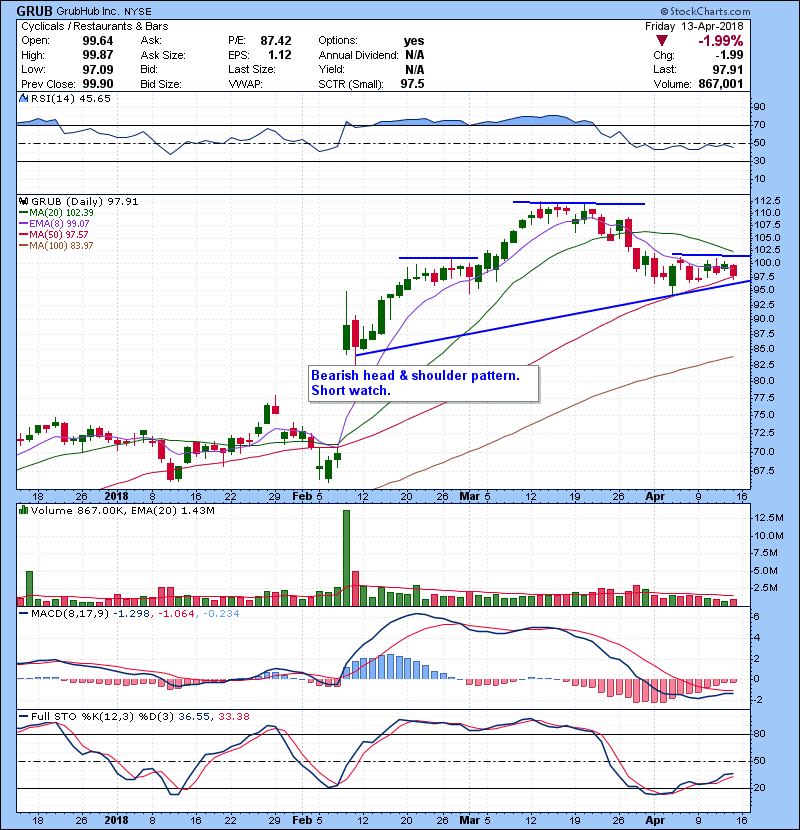Screen dimensions: 800x830
Task: Click the candlestick icon beside GRUB (Daily)
Action: click(x=23, y=201)
